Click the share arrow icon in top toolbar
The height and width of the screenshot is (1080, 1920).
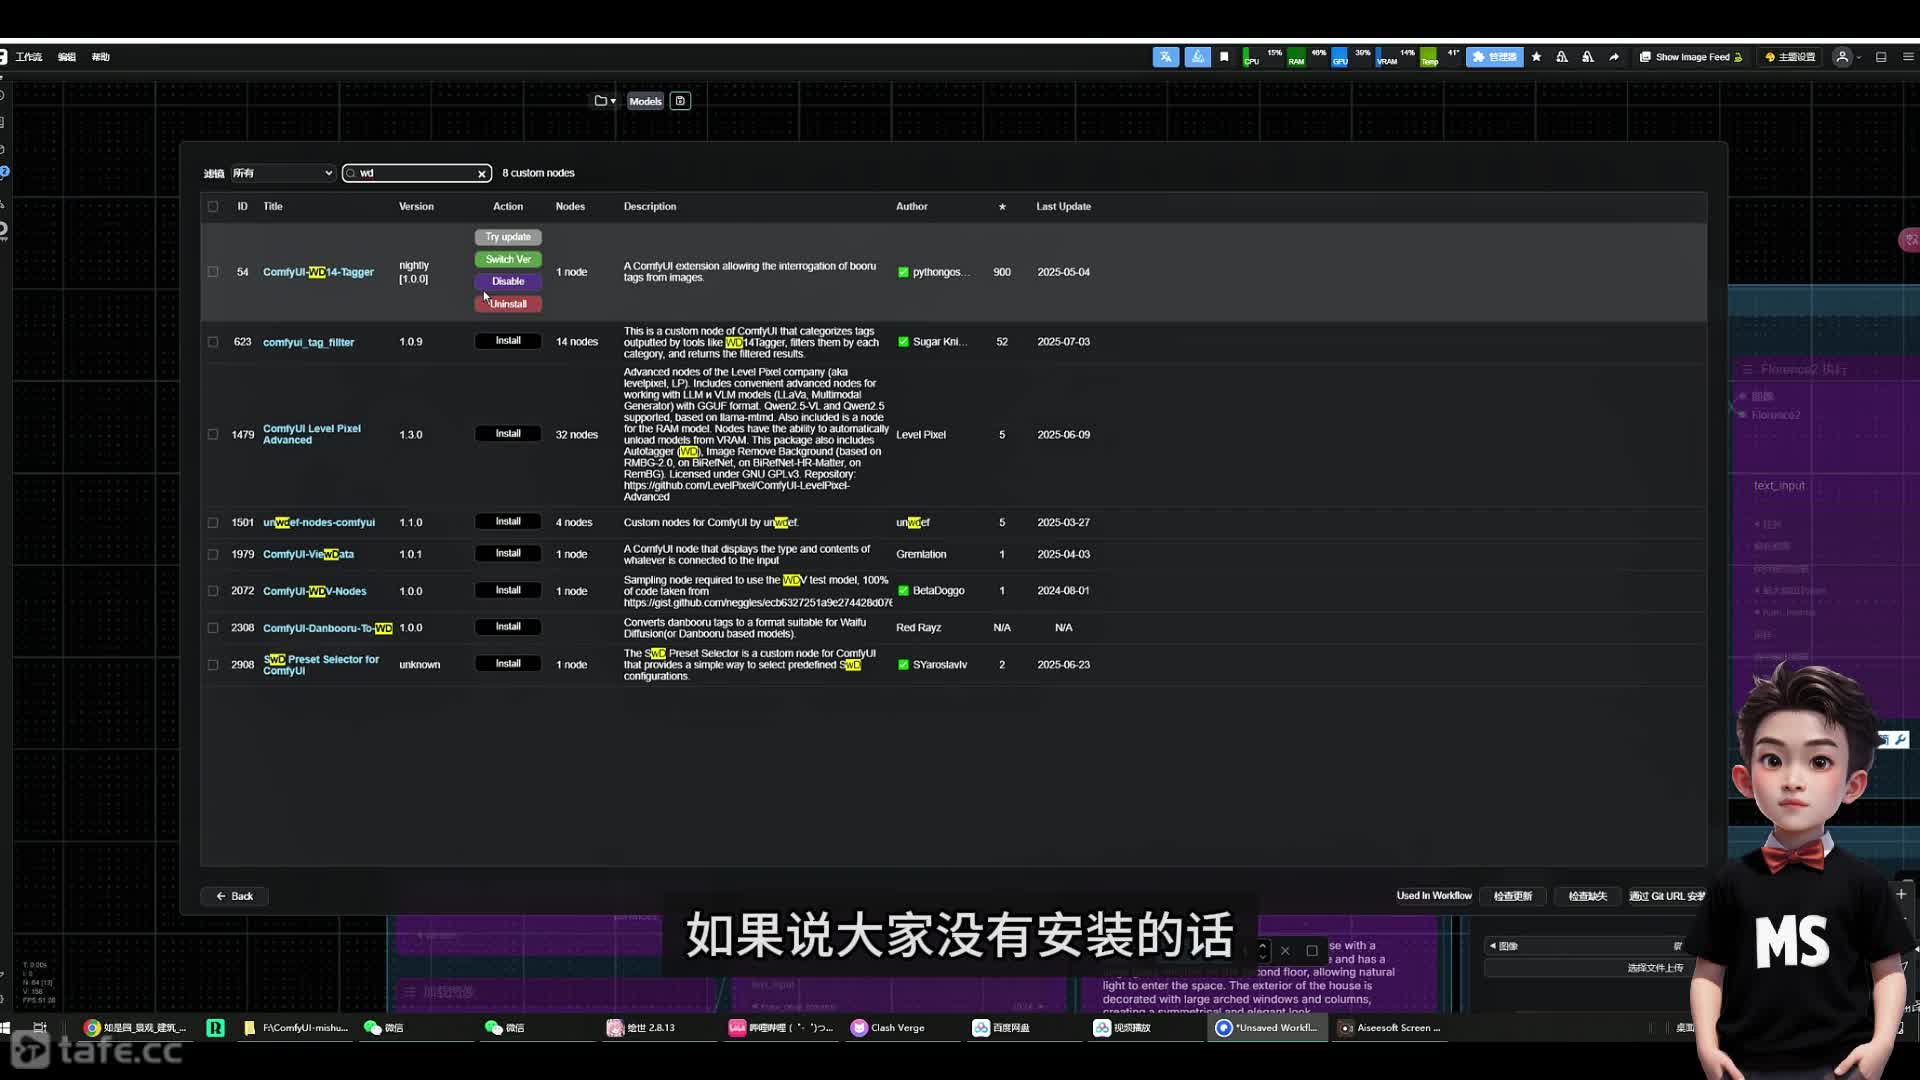1614,57
